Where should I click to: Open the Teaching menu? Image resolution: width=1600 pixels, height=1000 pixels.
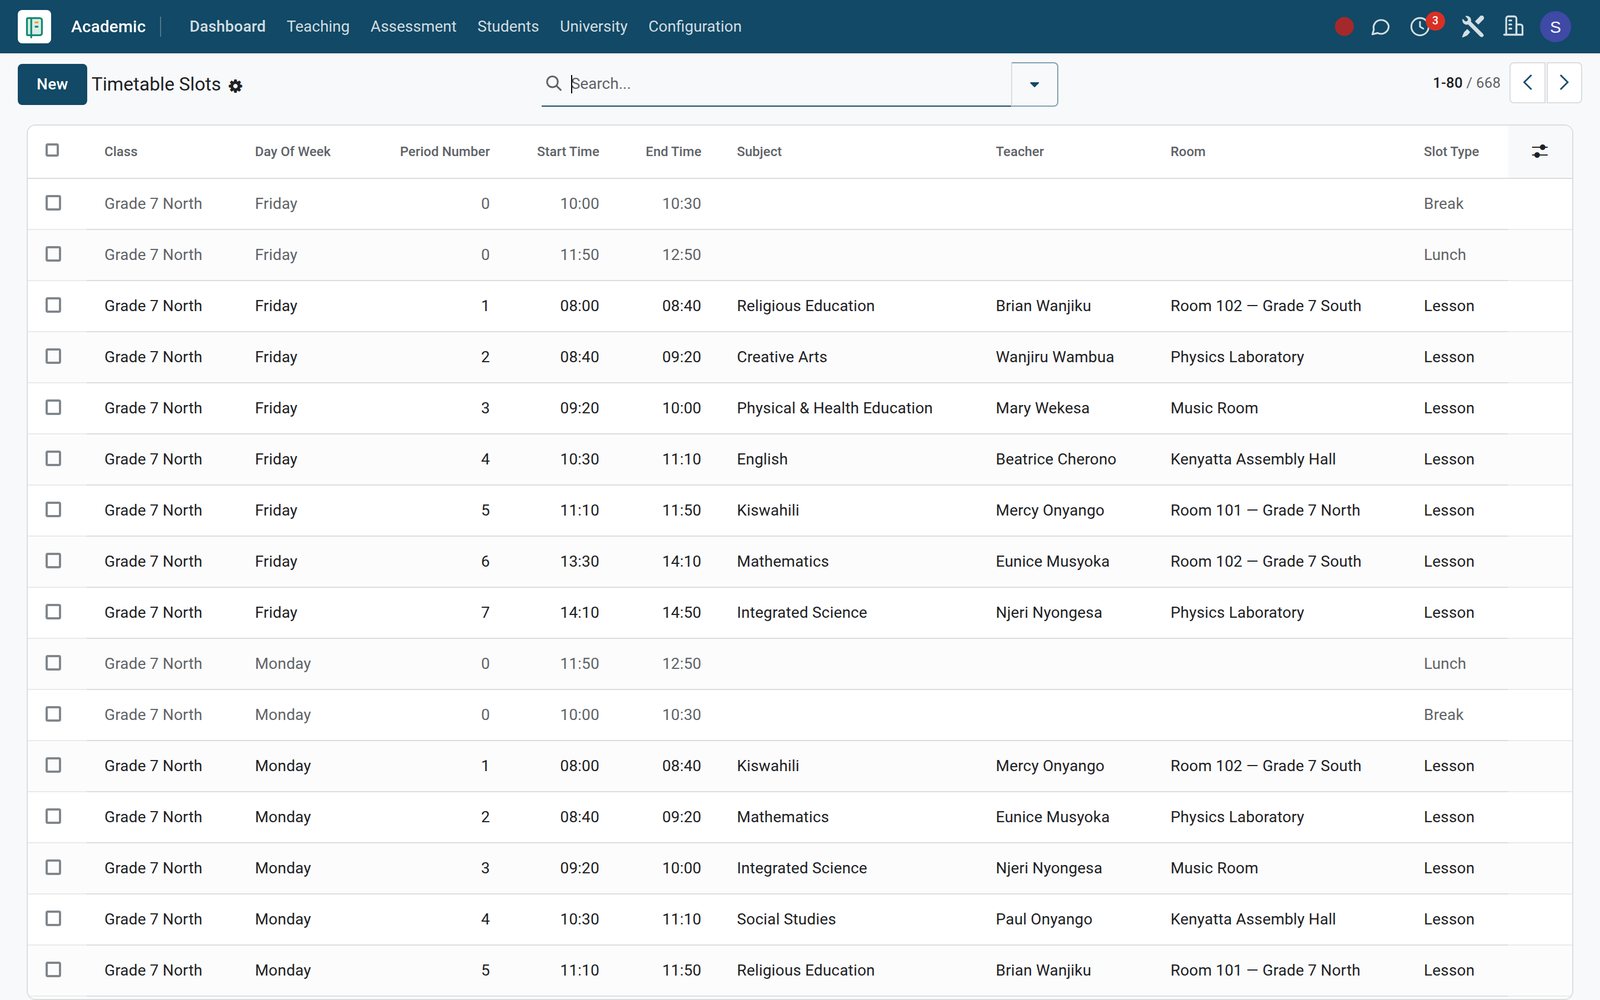(318, 26)
